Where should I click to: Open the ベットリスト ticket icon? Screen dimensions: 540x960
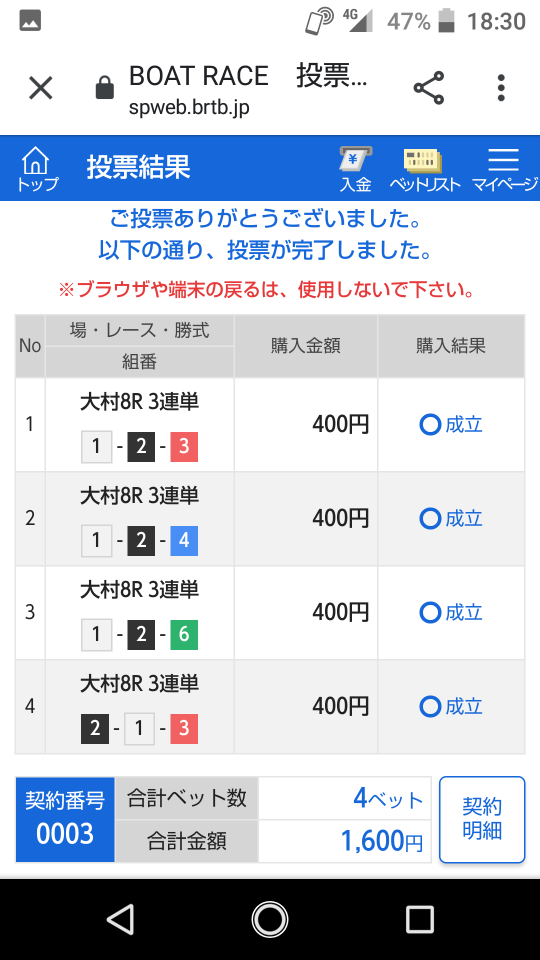pyautogui.click(x=424, y=169)
